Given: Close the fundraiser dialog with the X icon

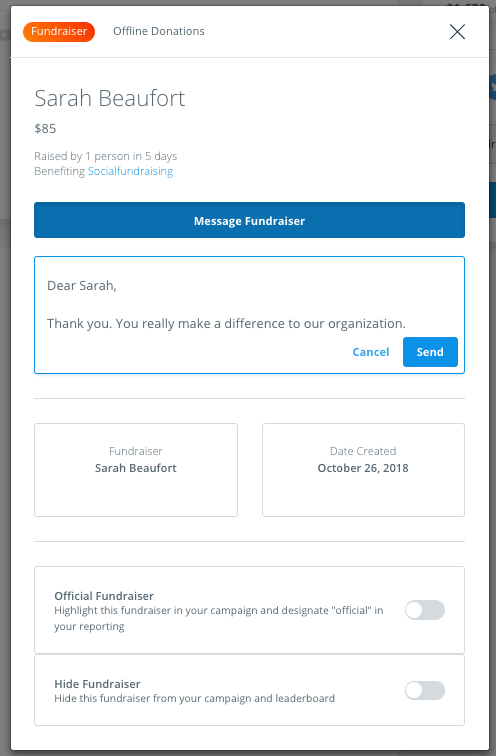Looking at the screenshot, I should [457, 32].
